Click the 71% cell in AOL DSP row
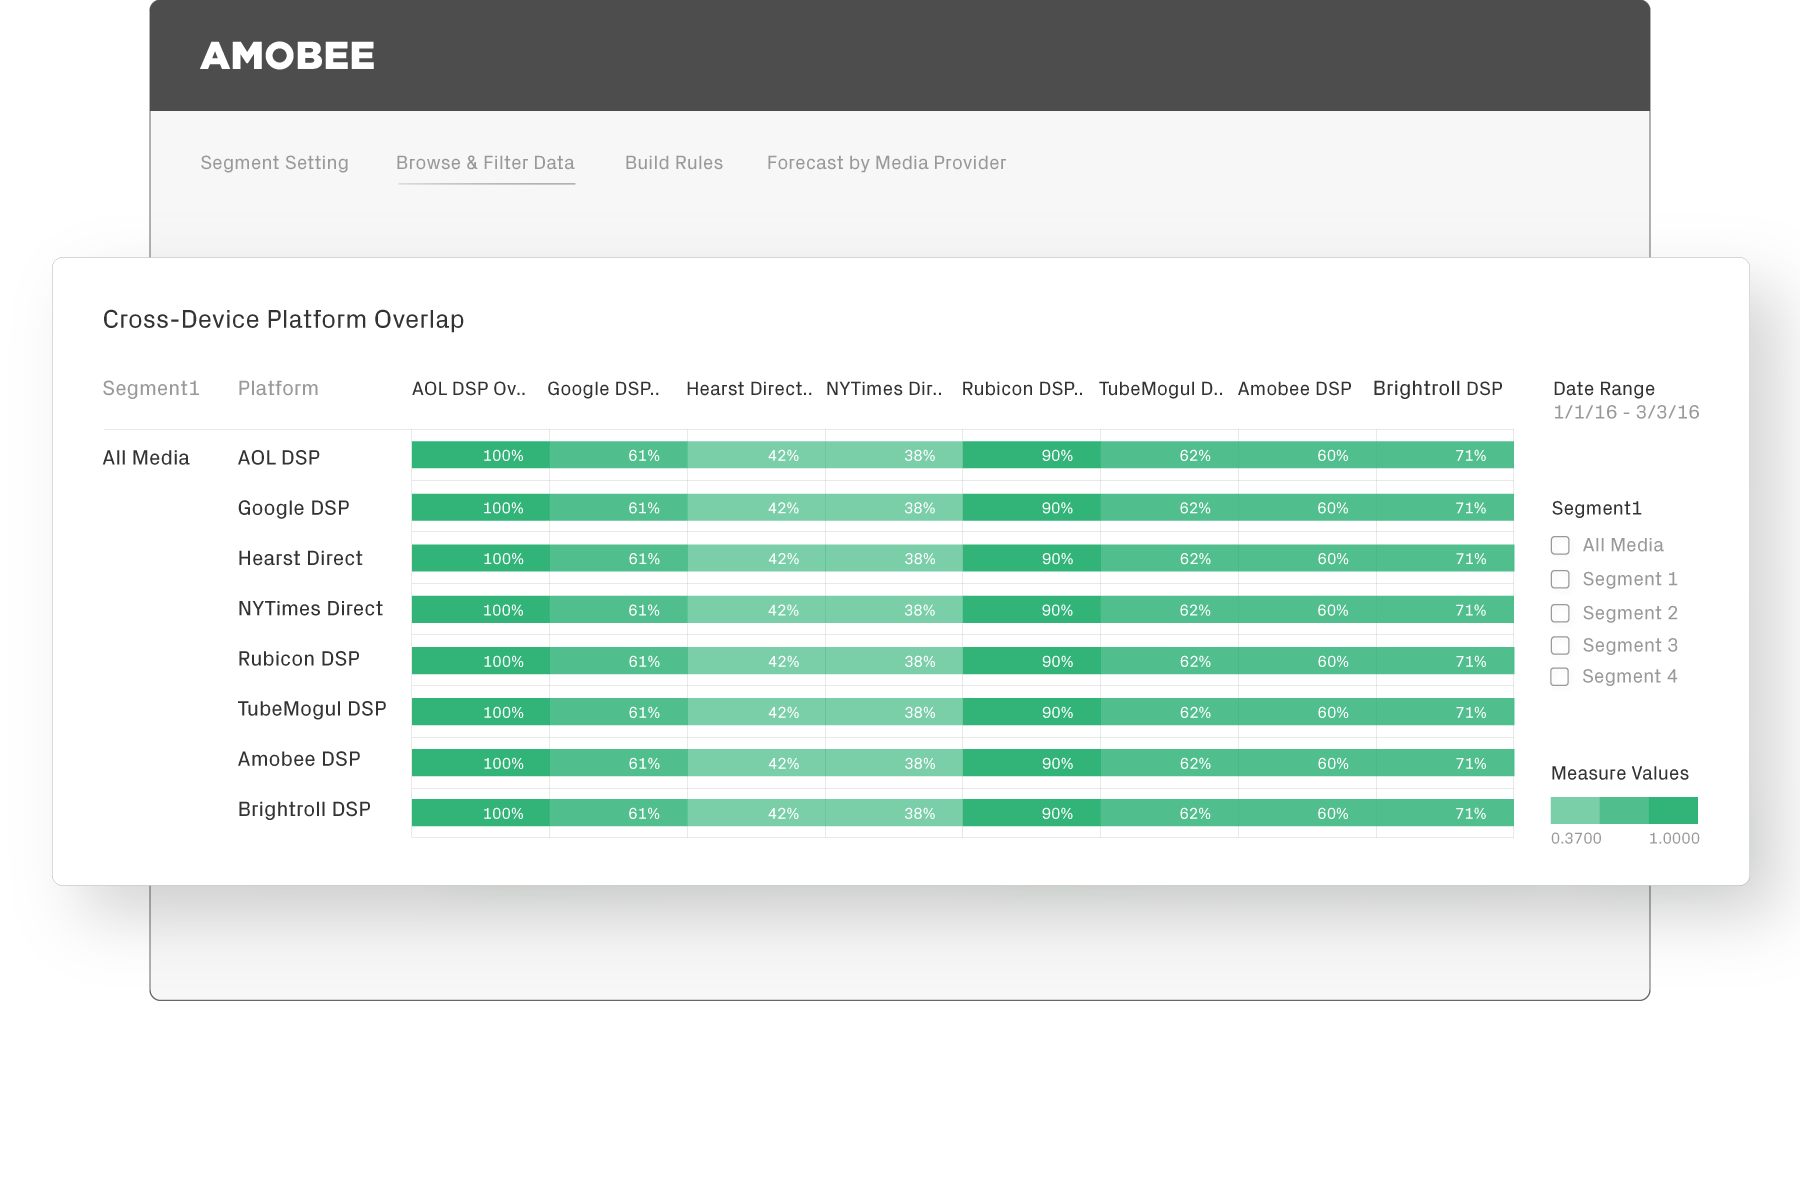 pyautogui.click(x=1445, y=455)
